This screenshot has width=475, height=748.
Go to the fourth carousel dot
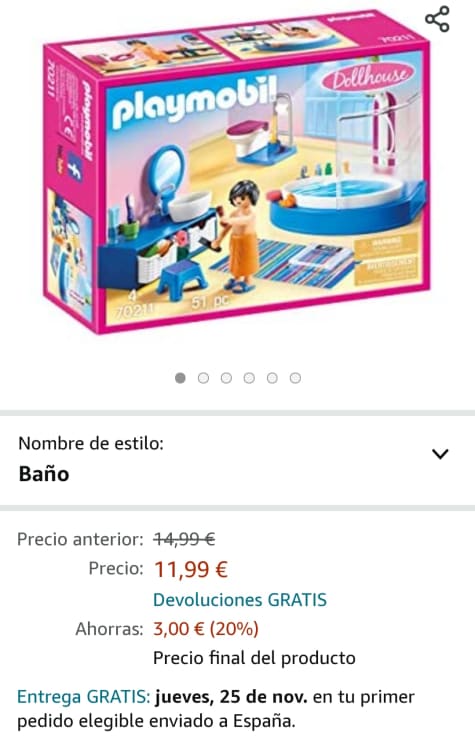click(249, 378)
